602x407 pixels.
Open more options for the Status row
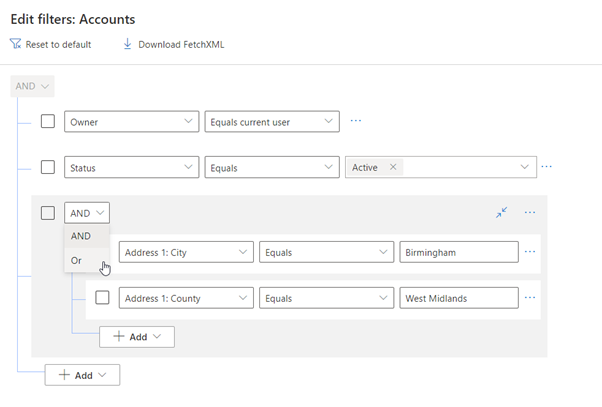click(546, 167)
